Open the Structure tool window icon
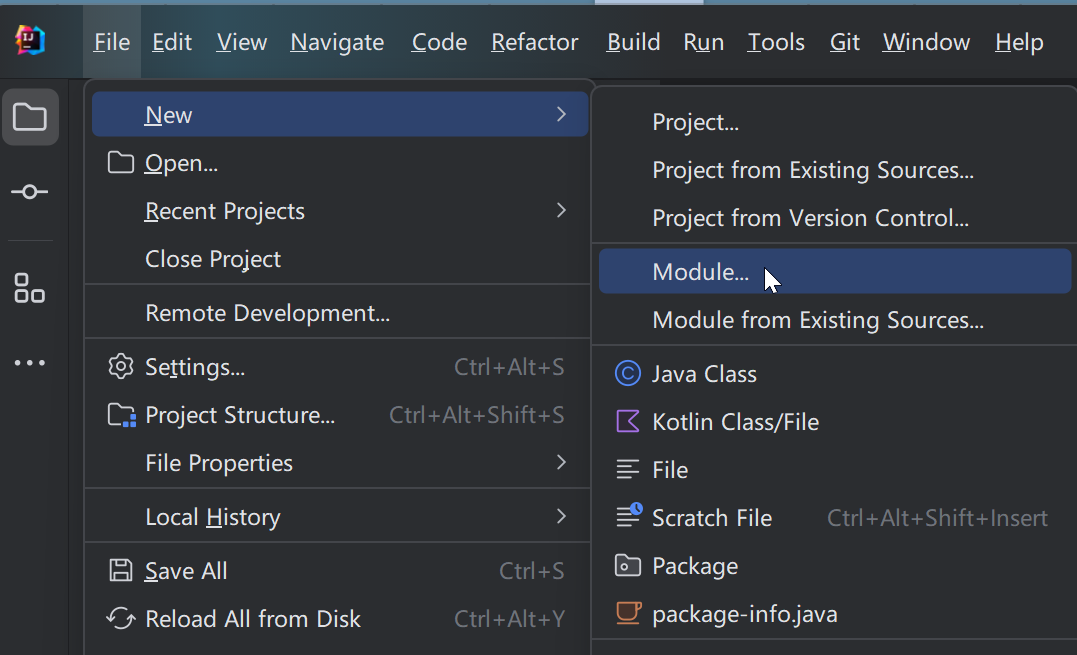1077x655 pixels. (30, 287)
